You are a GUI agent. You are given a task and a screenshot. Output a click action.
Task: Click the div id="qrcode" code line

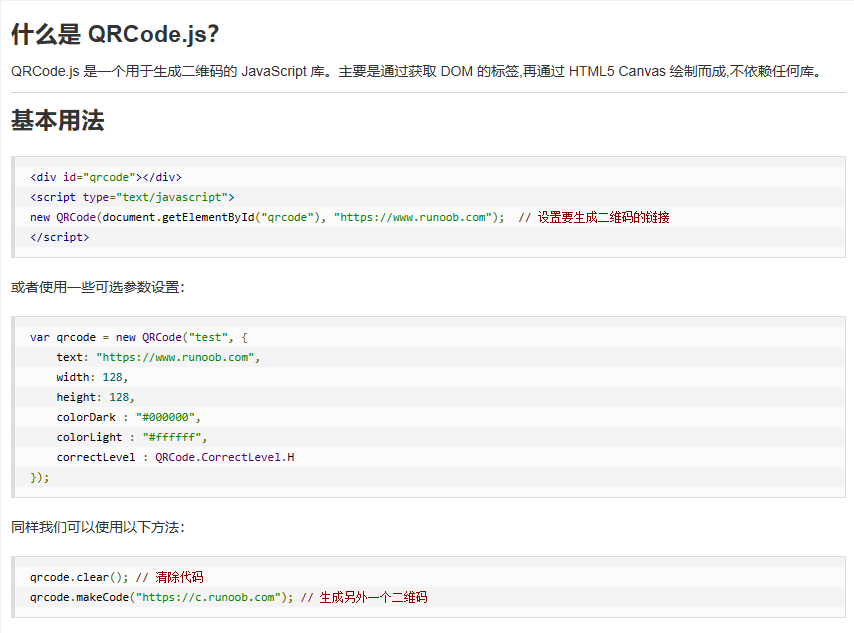point(106,177)
